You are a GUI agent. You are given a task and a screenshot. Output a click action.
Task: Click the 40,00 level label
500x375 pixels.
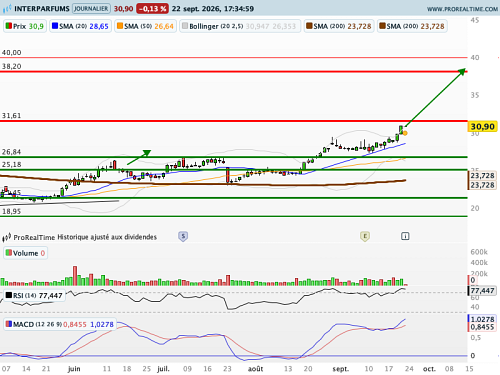pos(11,52)
